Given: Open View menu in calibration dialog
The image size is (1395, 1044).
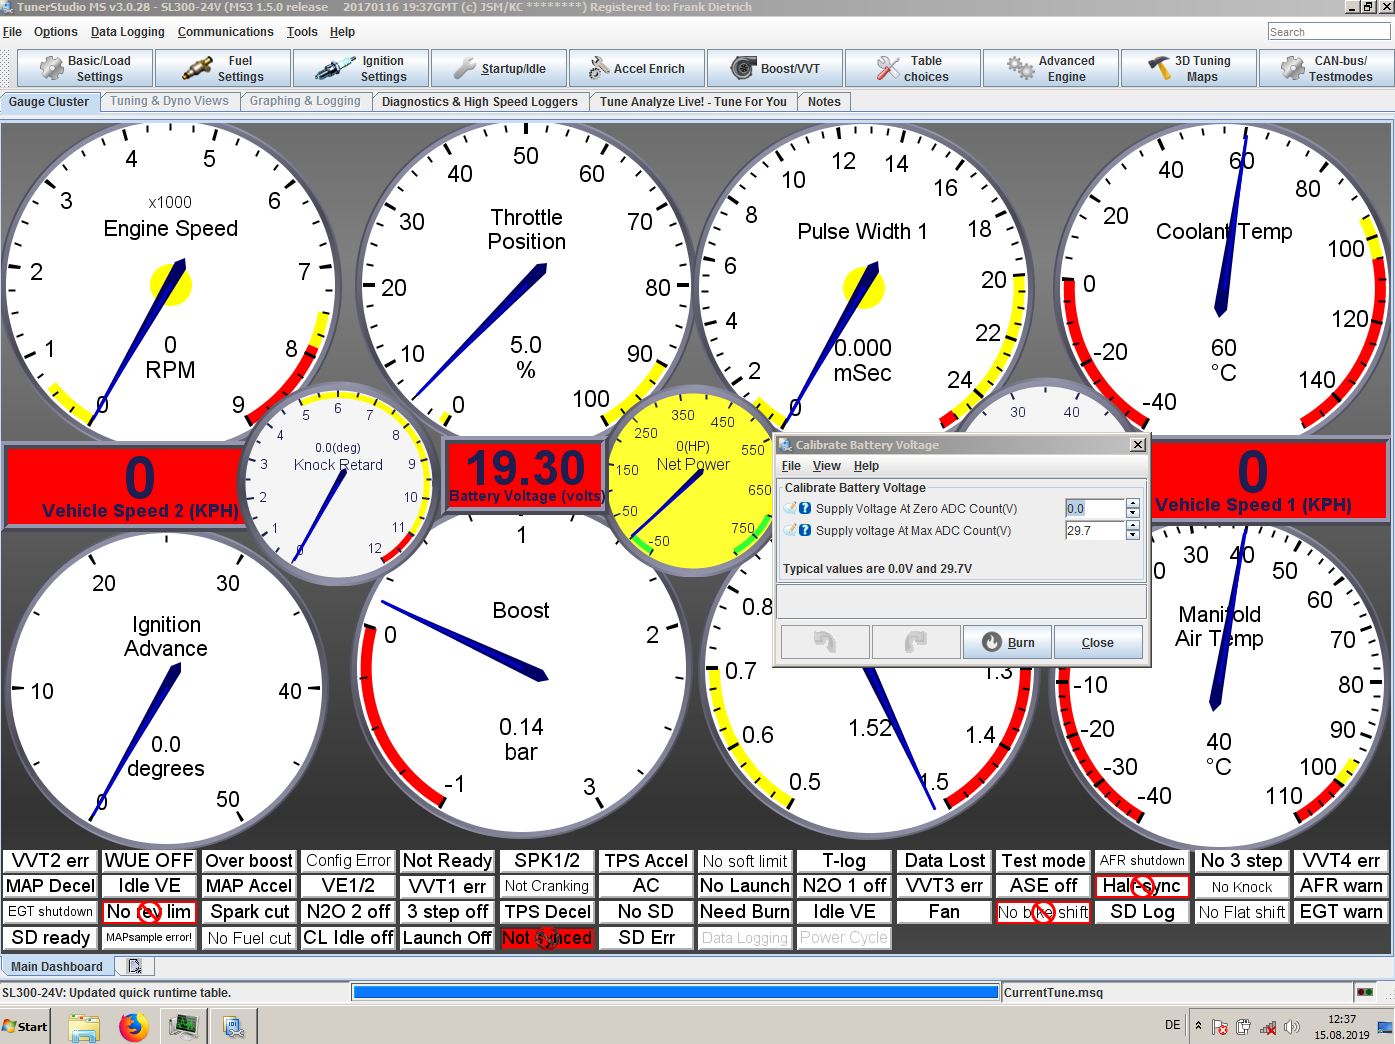Looking at the screenshot, I should 826,466.
